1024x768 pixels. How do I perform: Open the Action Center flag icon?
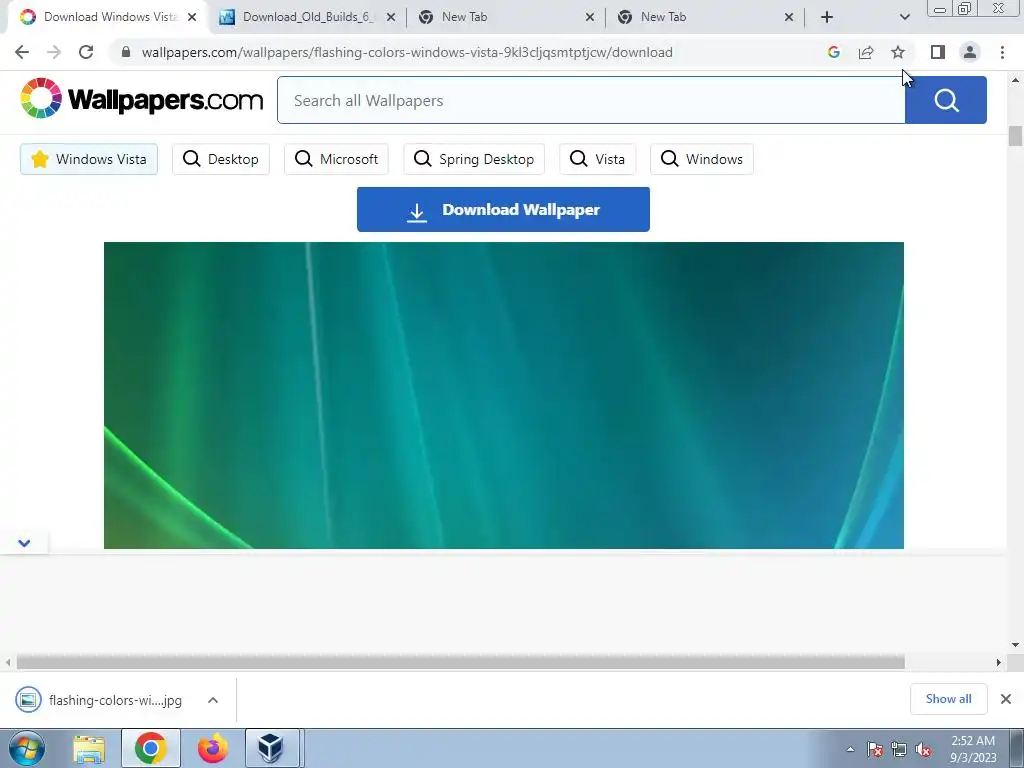(x=875, y=749)
